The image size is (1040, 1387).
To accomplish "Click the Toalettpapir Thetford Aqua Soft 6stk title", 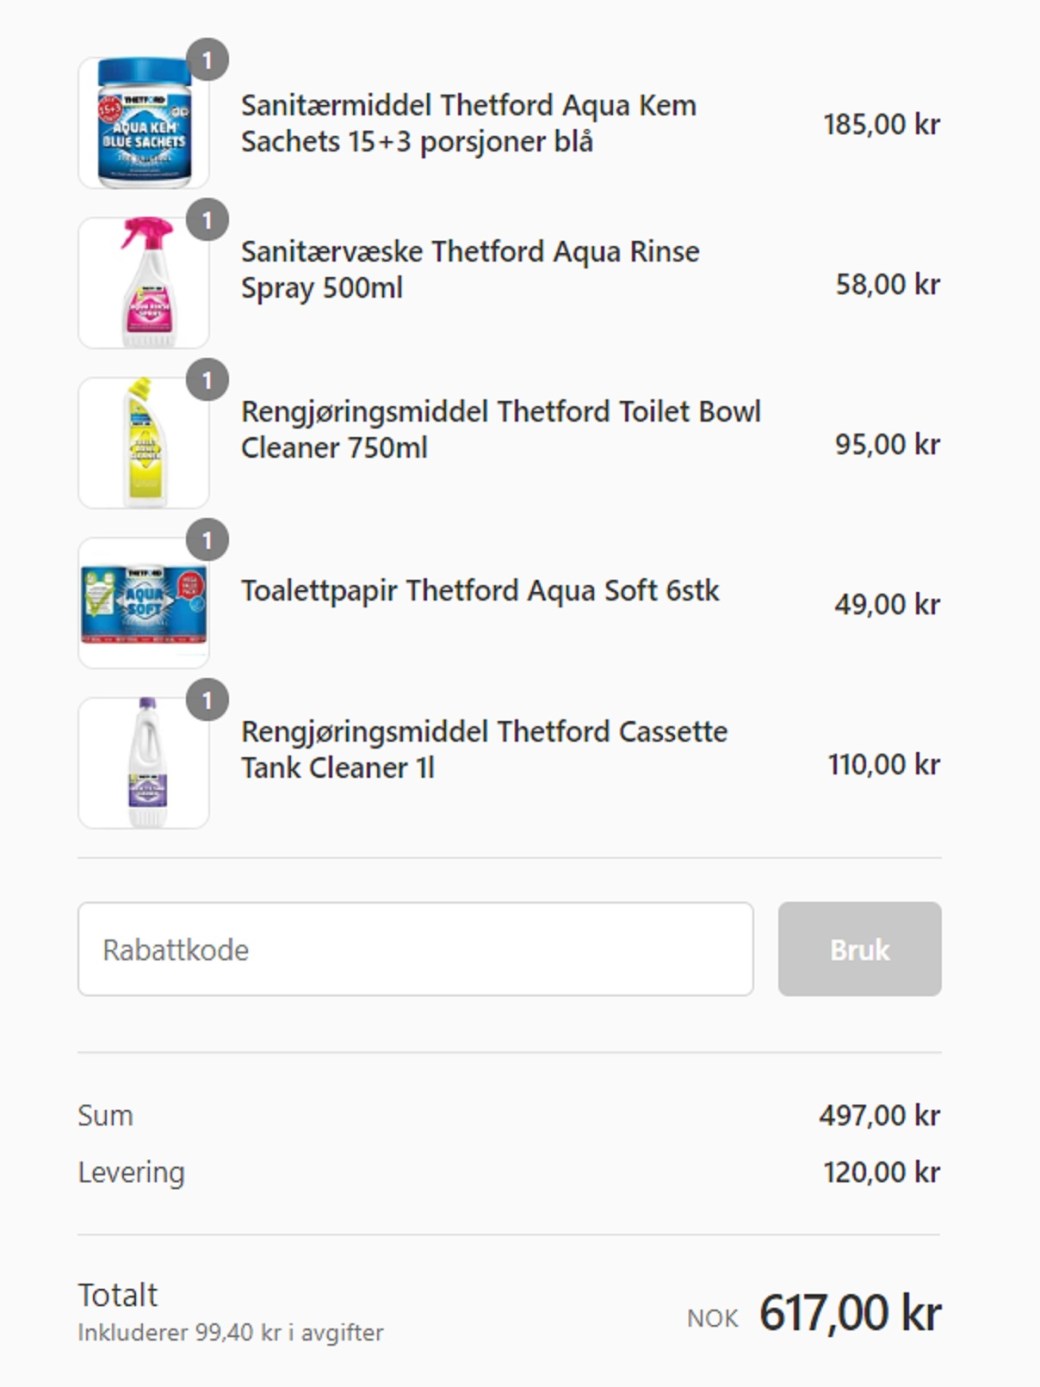I will (x=480, y=590).
